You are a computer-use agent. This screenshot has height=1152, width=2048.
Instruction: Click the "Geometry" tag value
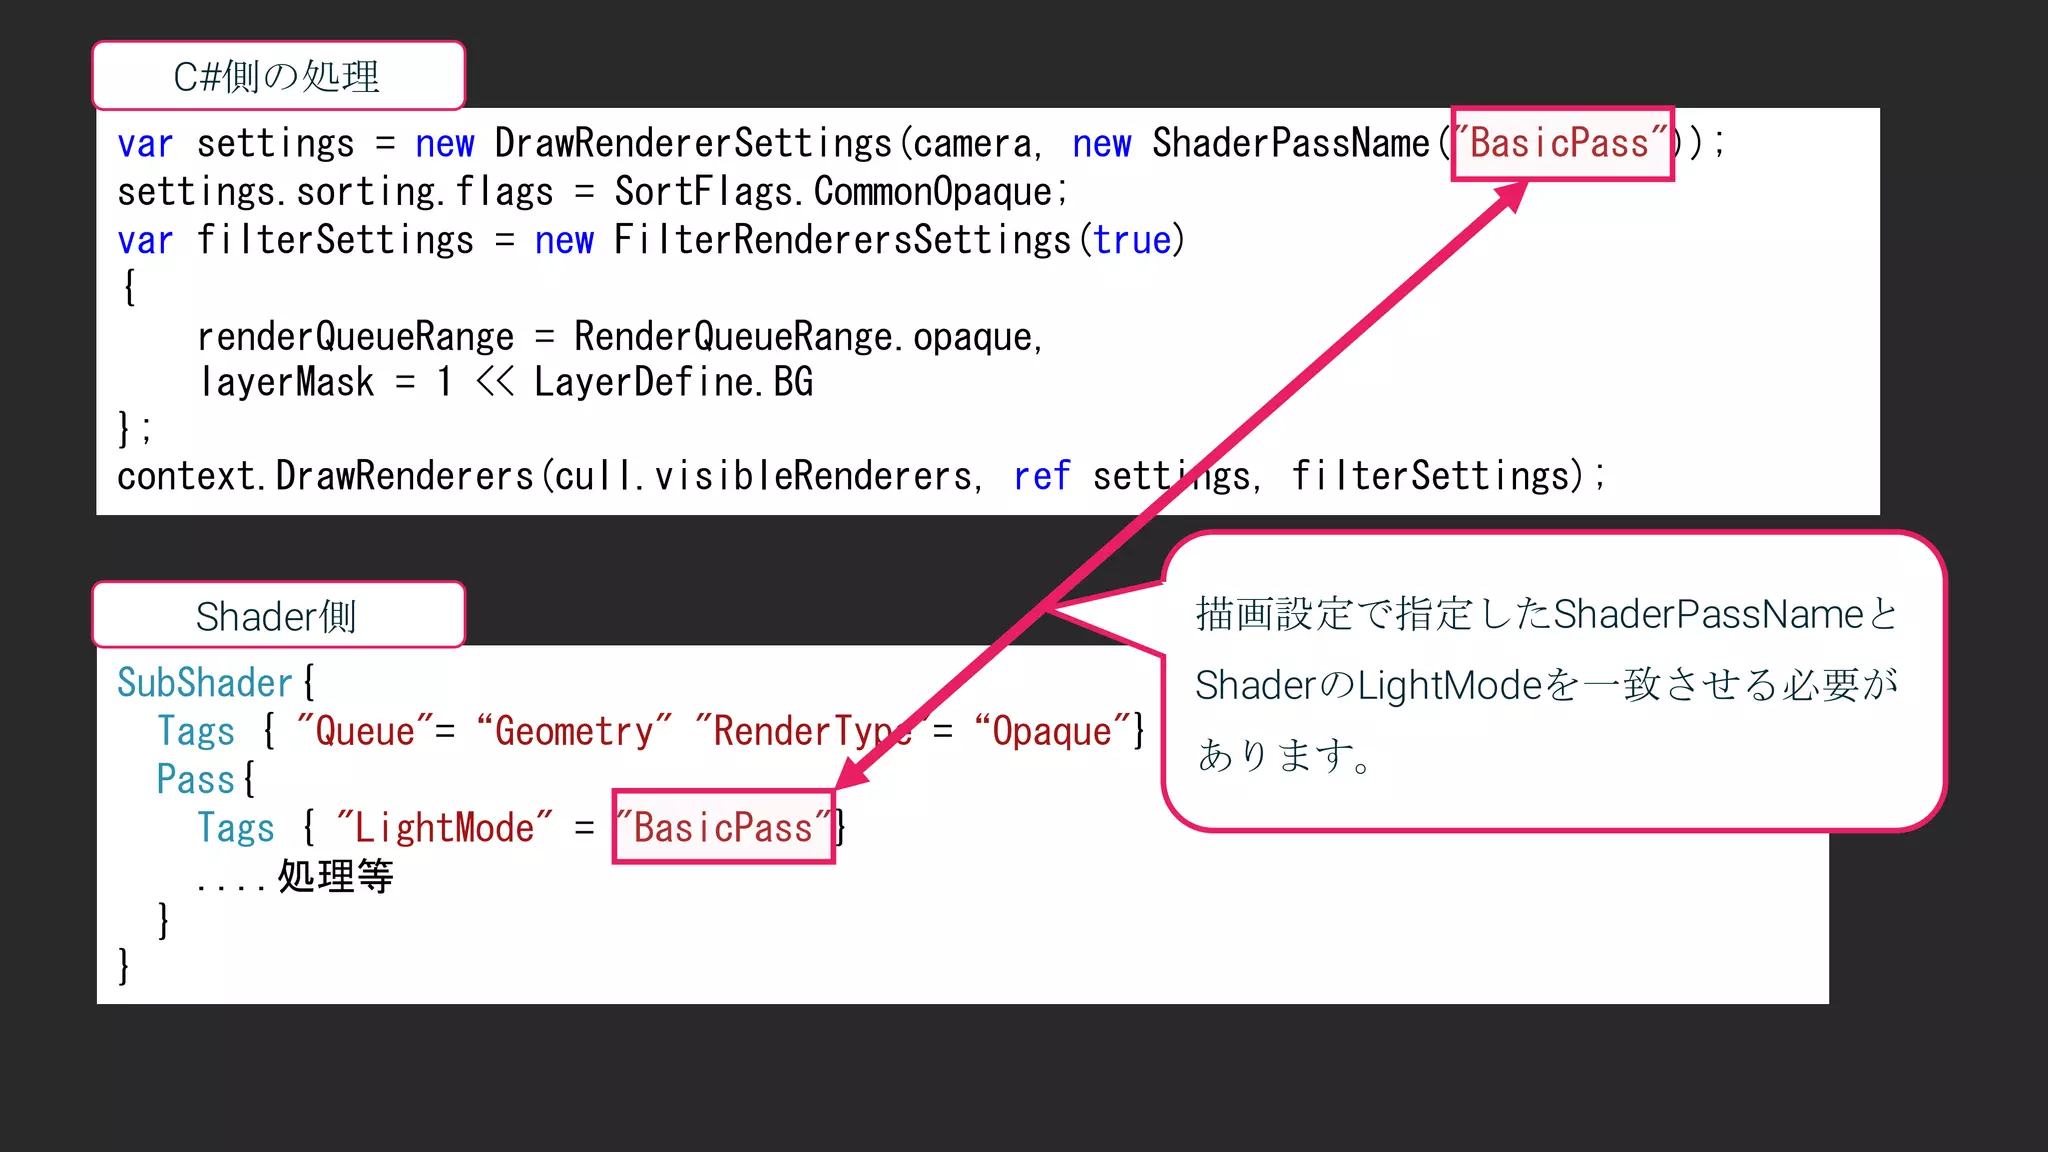pos(574,731)
